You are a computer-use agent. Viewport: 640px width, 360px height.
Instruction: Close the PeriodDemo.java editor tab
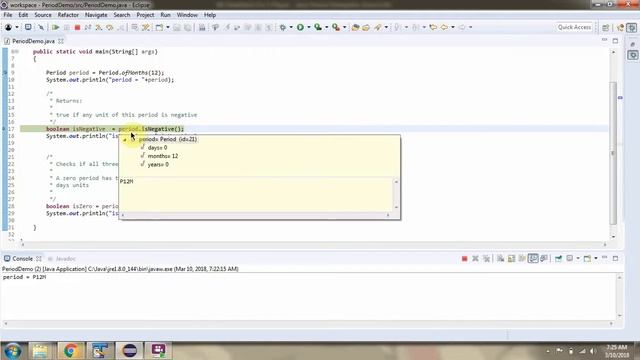[61, 41]
